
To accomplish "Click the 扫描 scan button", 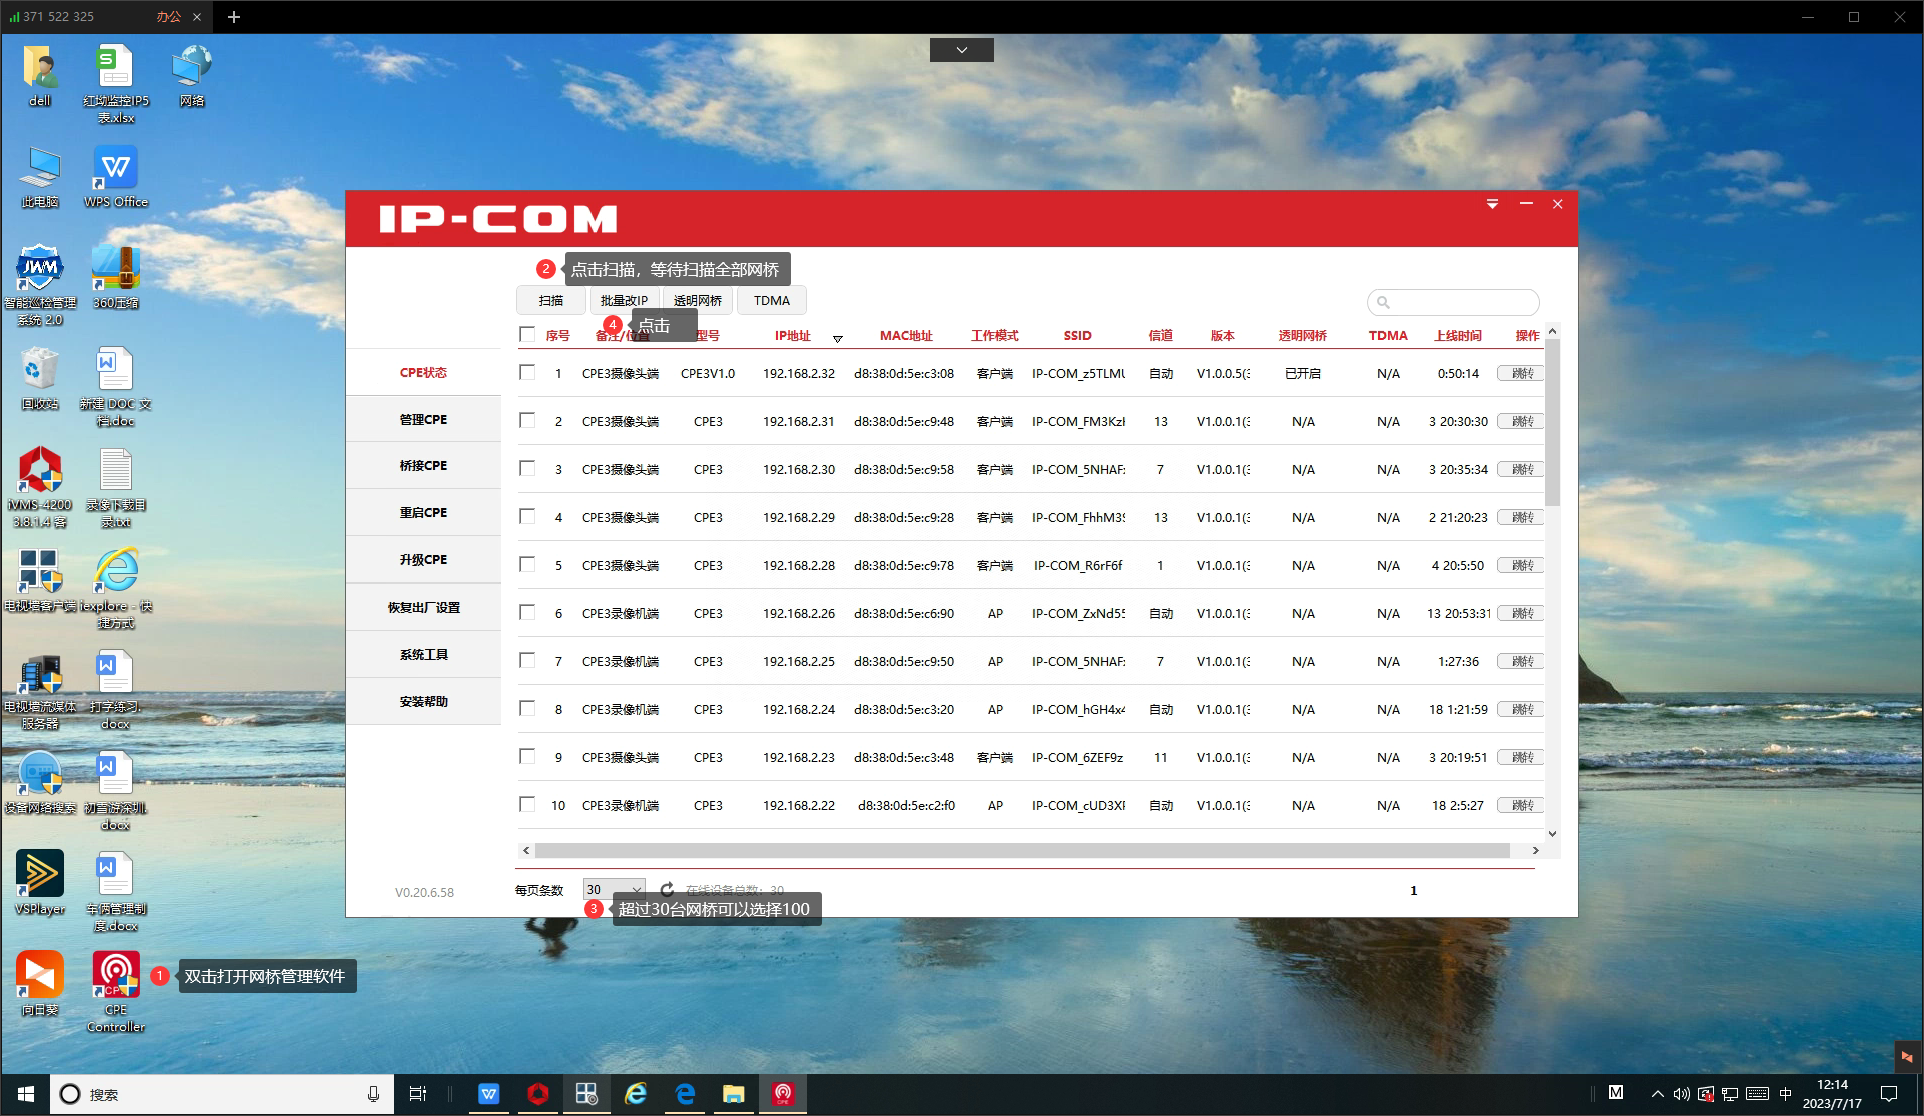I will point(551,300).
